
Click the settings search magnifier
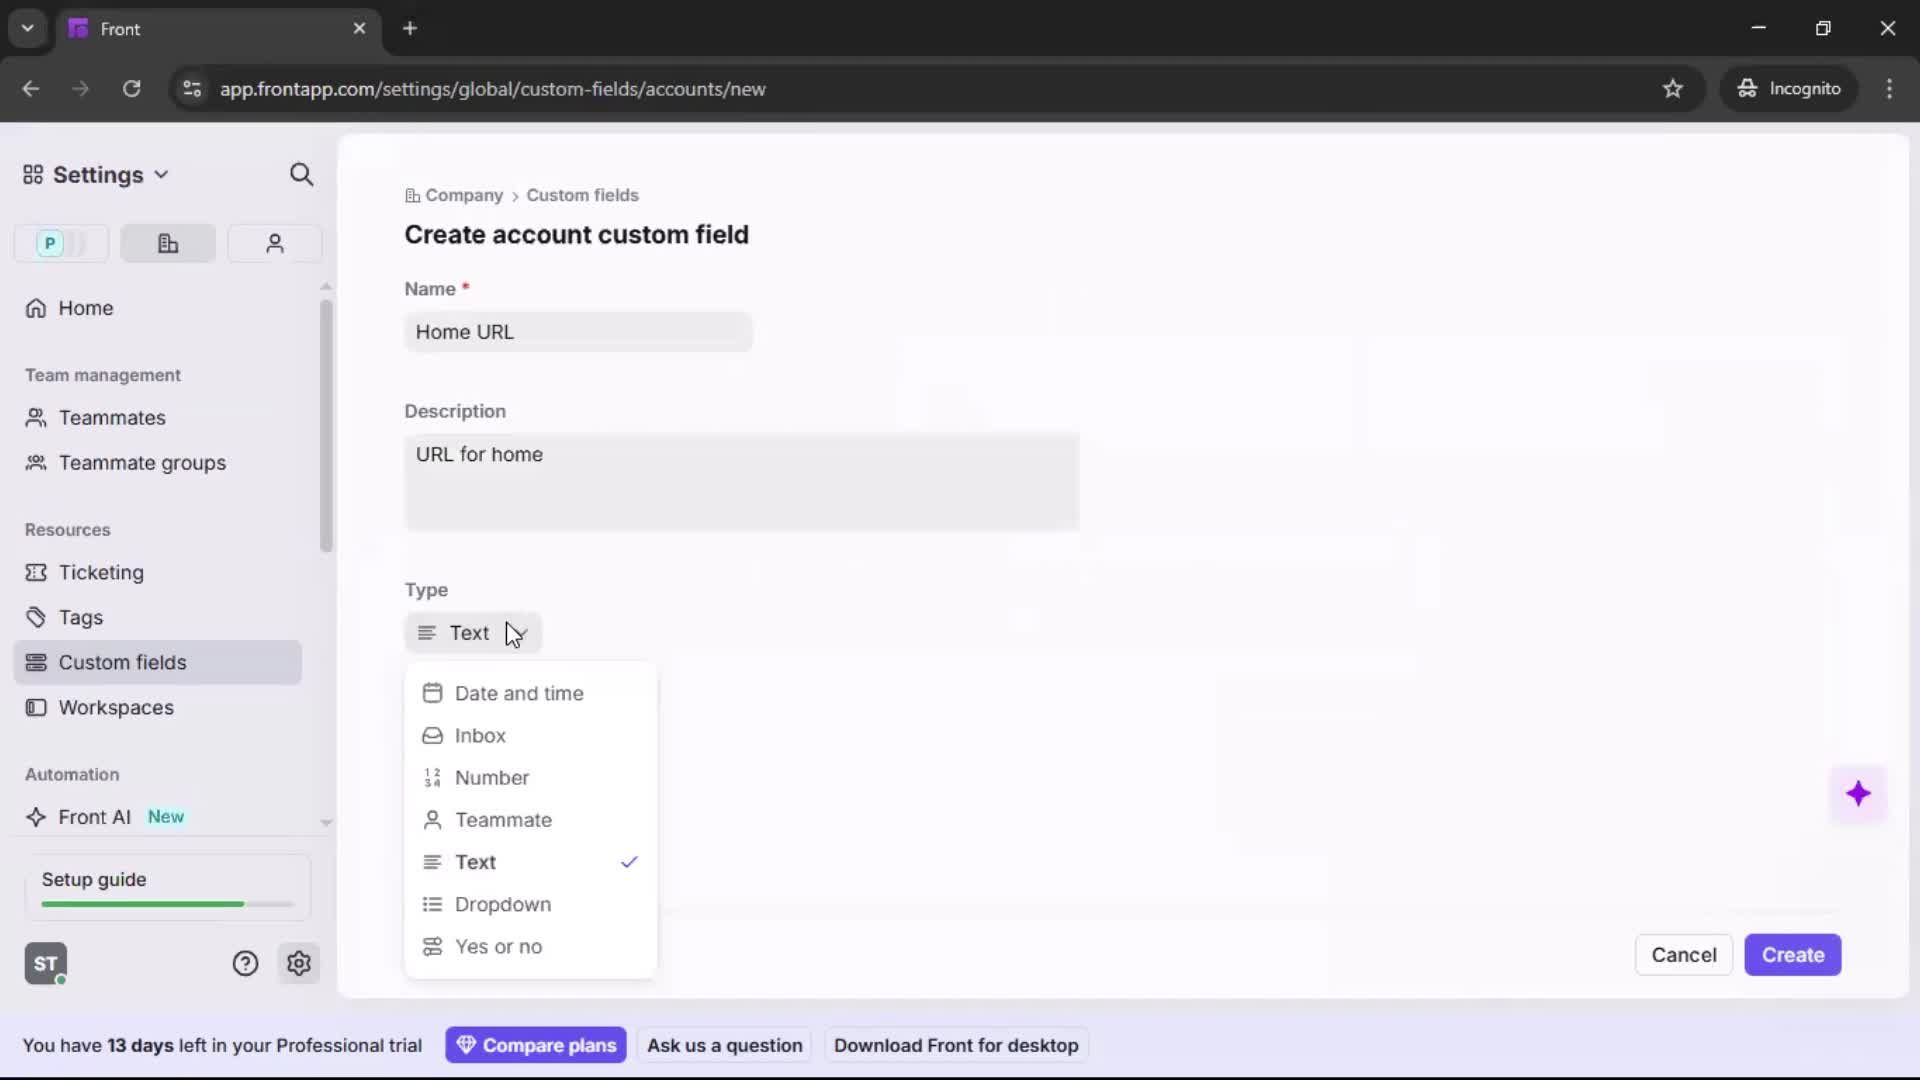(x=302, y=174)
